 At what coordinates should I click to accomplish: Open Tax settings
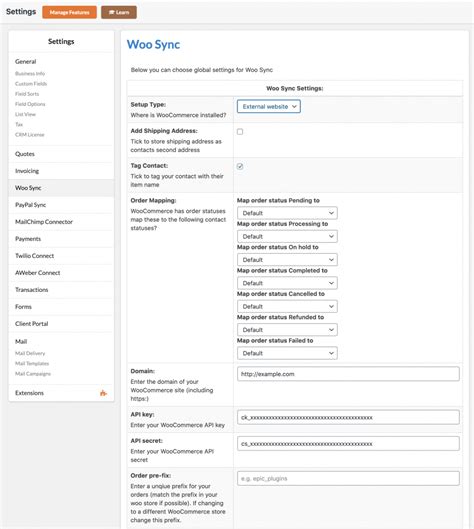click(19, 124)
